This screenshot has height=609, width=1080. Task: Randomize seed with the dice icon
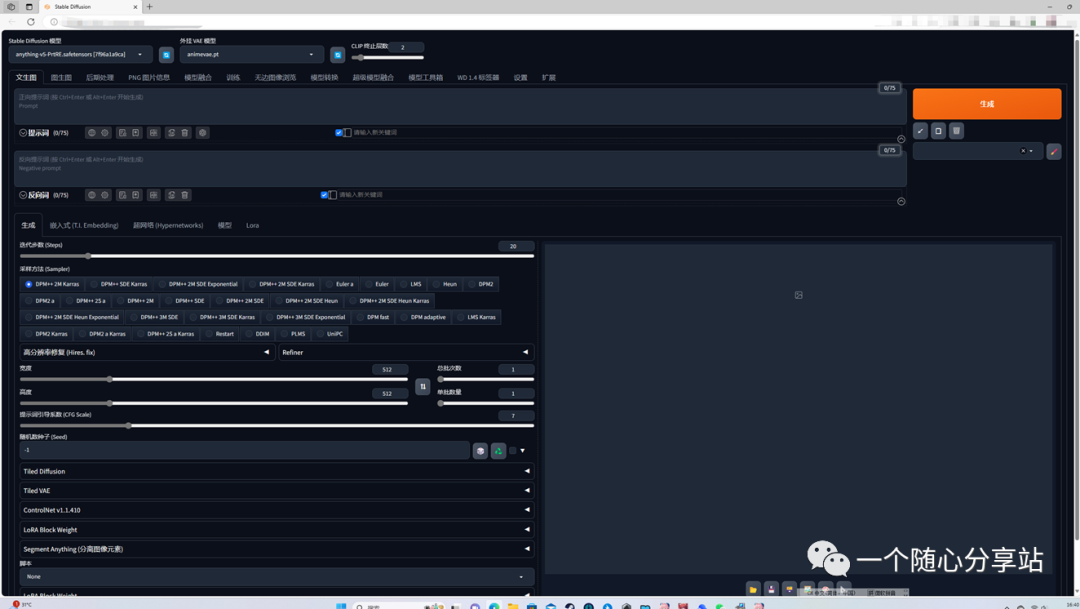tap(480, 451)
